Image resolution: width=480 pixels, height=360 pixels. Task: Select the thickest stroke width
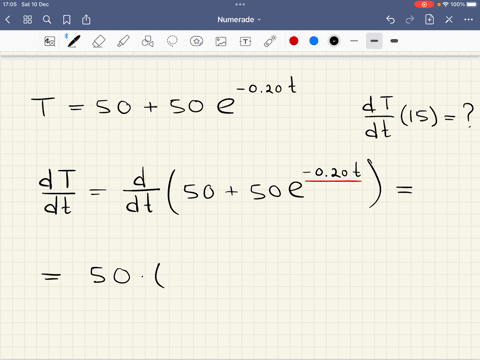coord(394,41)
